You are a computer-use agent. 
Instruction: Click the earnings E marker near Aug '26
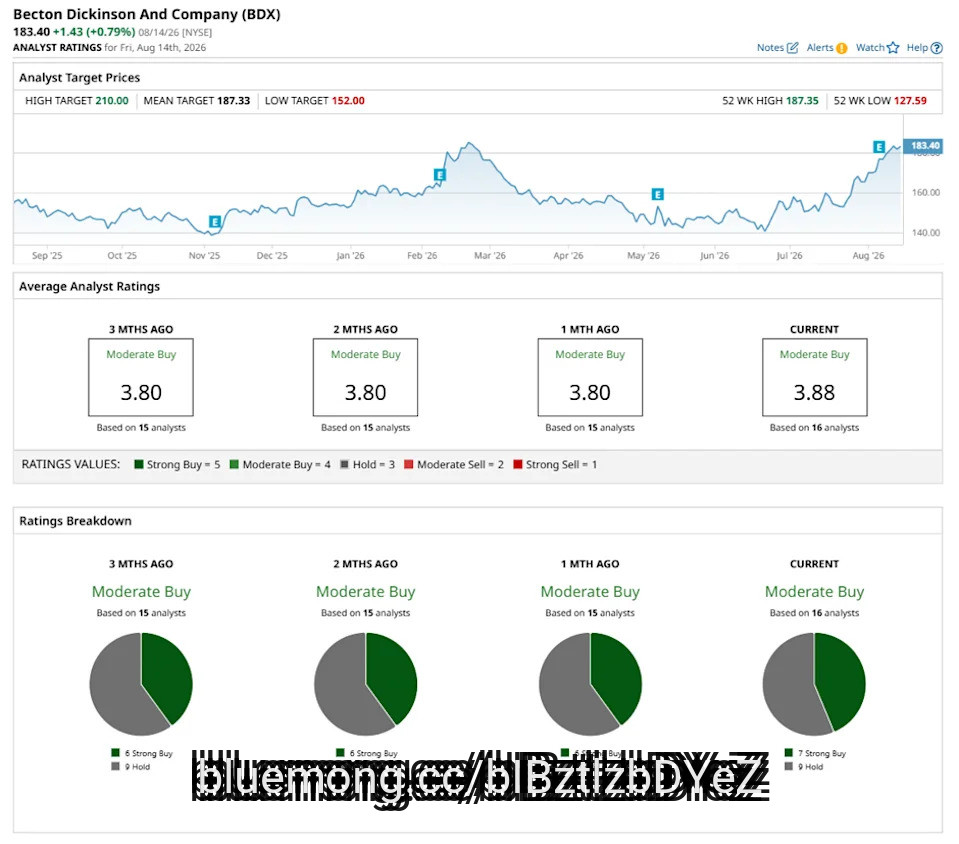coord(878,147)
